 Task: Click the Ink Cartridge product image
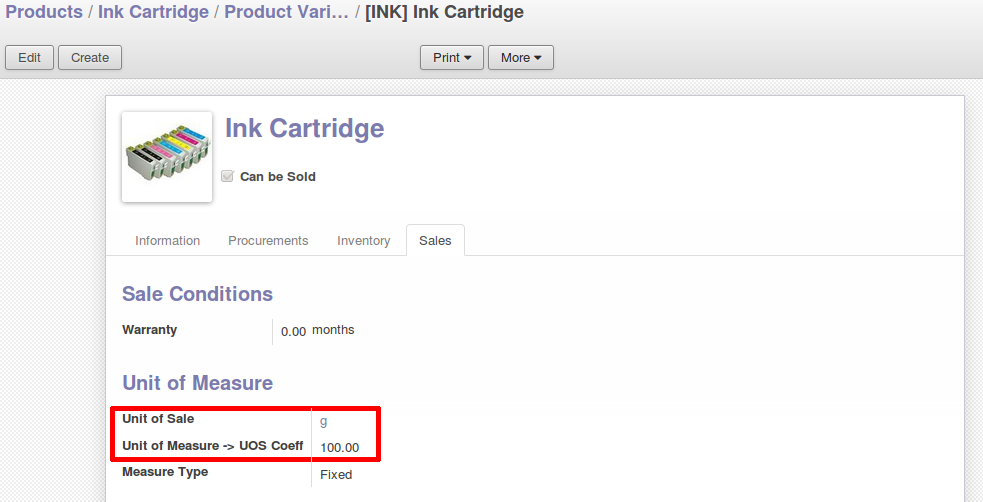166,156
